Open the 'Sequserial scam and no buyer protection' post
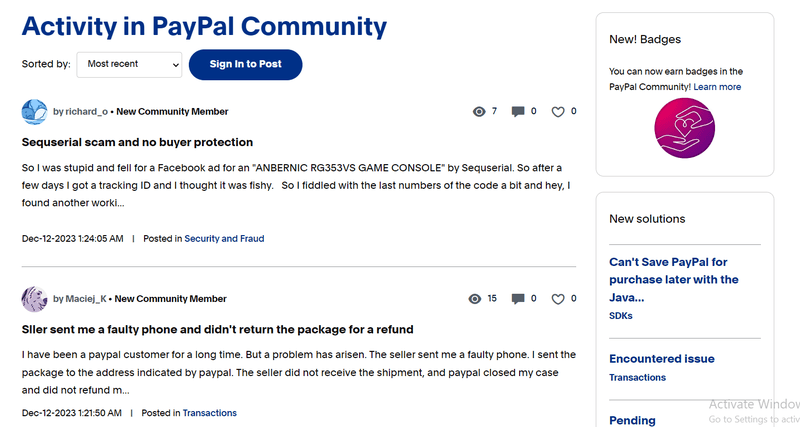Screen dimensions: 800x427 pos(137,143)
